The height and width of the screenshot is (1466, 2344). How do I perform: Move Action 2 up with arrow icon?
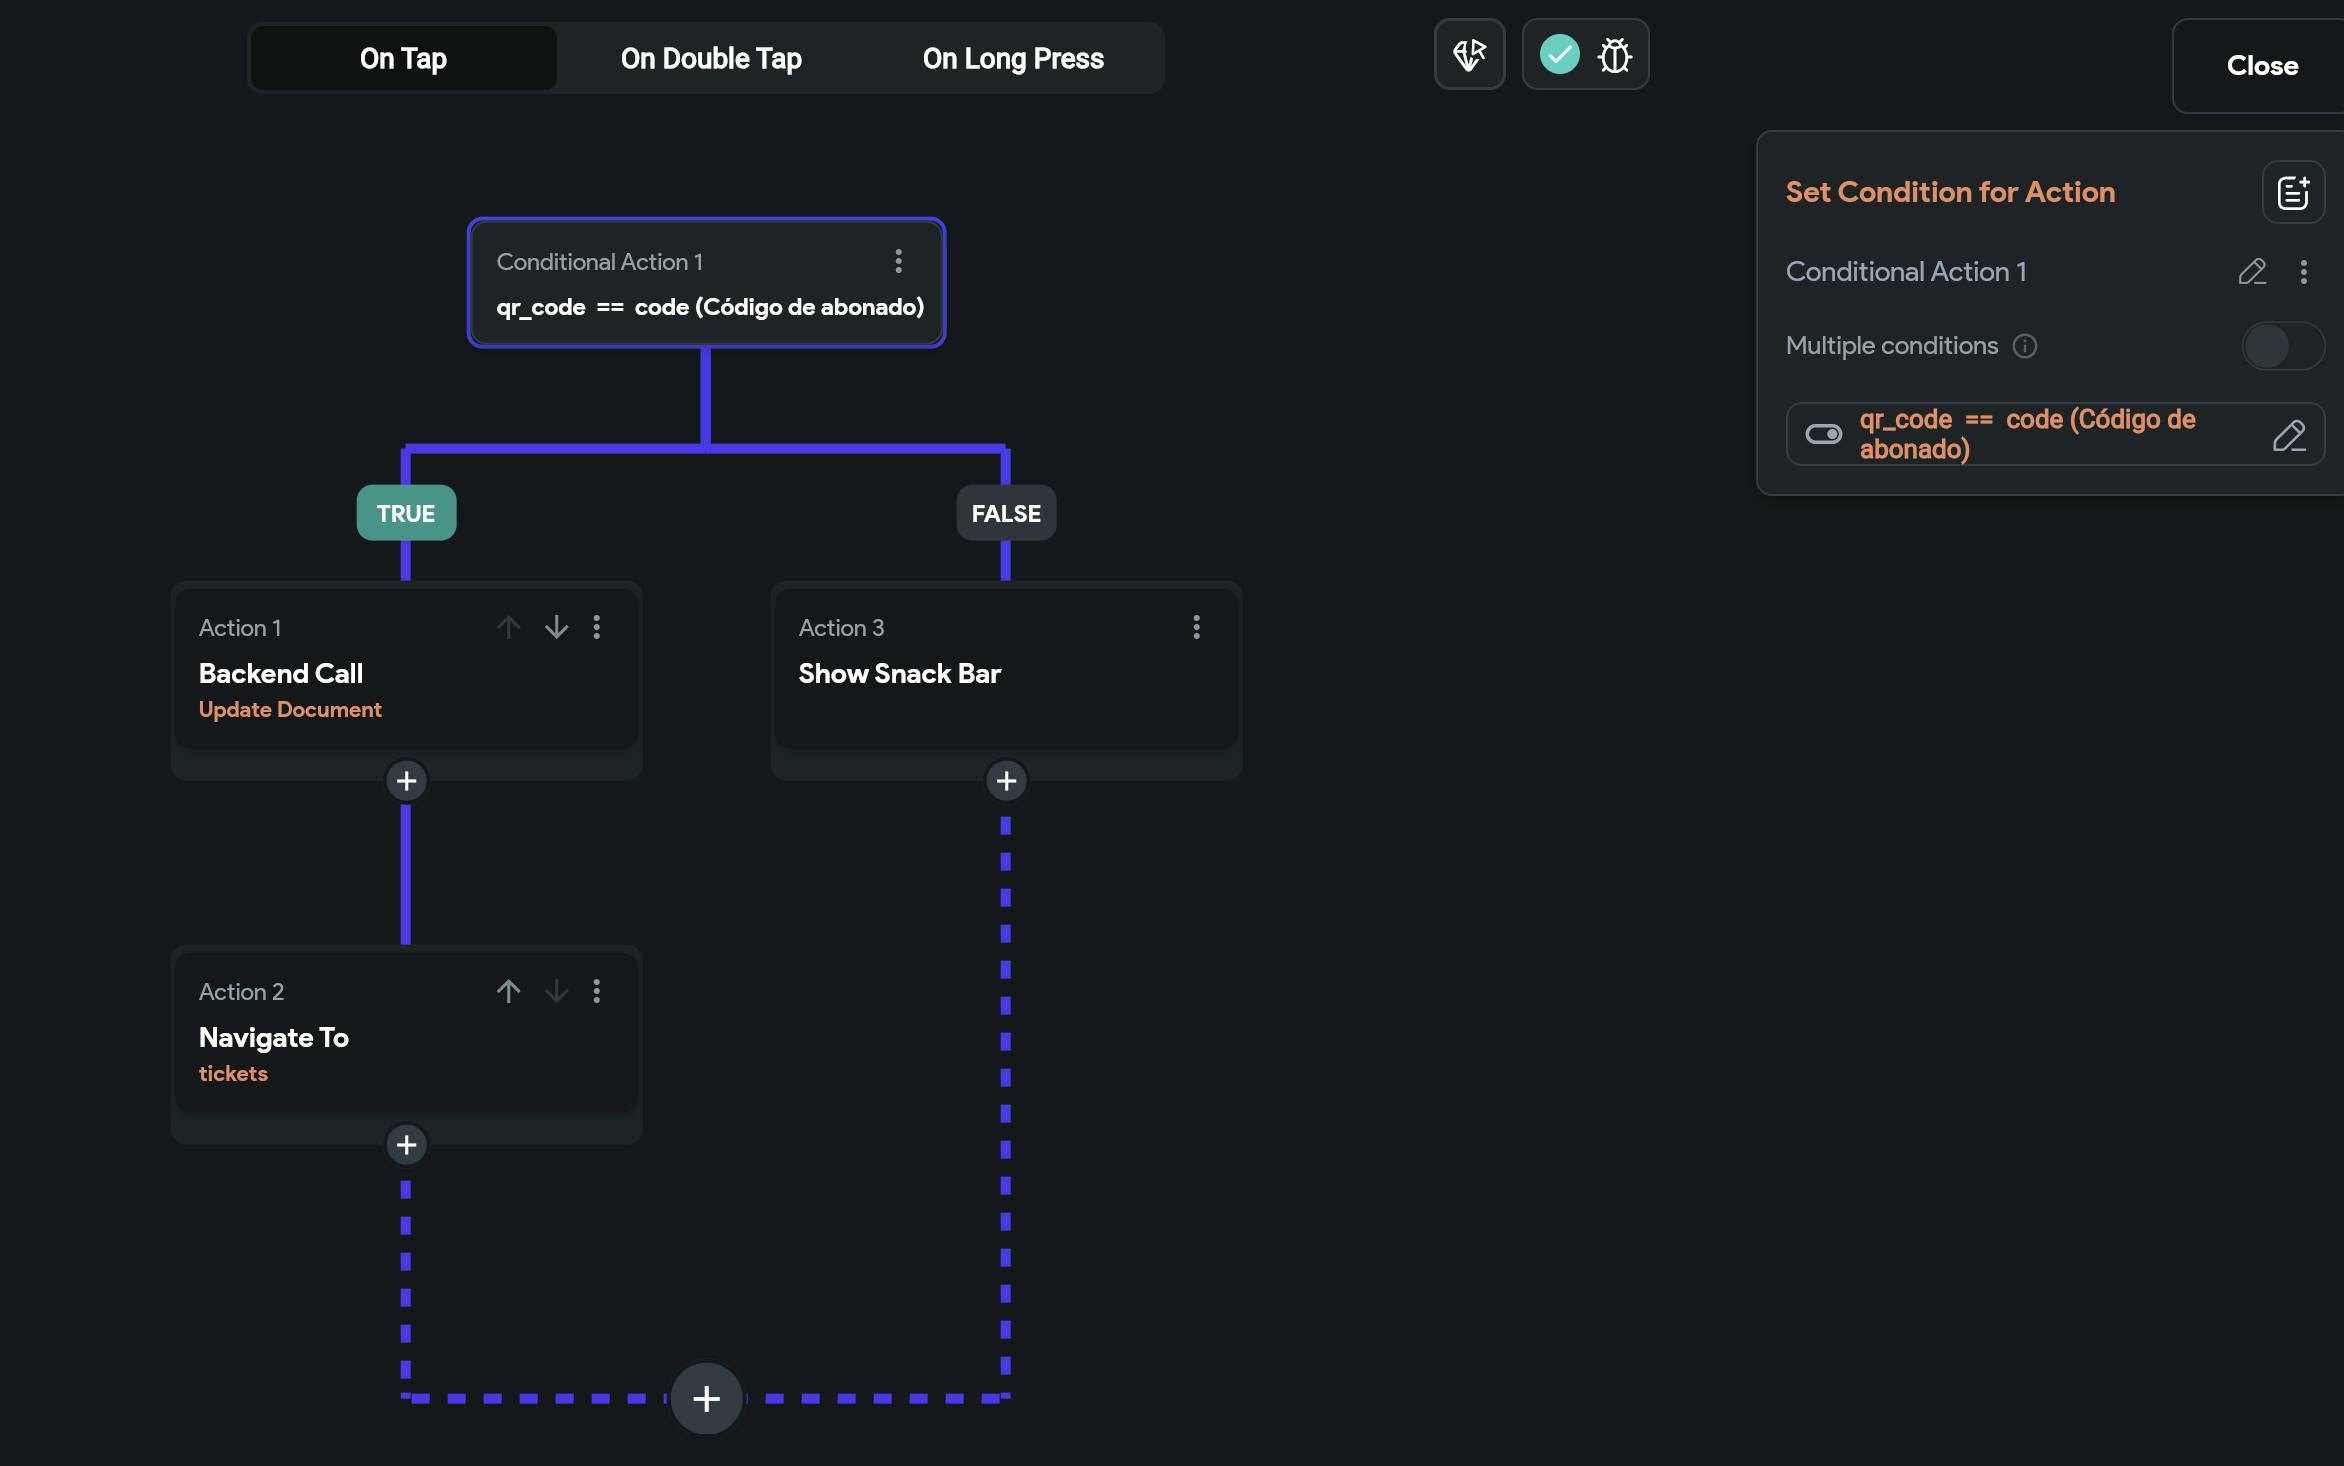[x=508, y=991]
